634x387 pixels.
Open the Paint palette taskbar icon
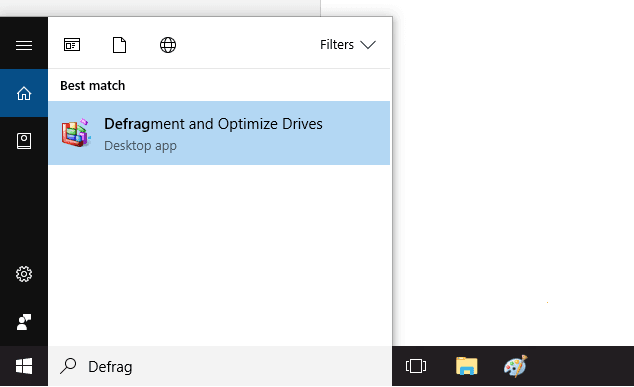click(516, 366)
